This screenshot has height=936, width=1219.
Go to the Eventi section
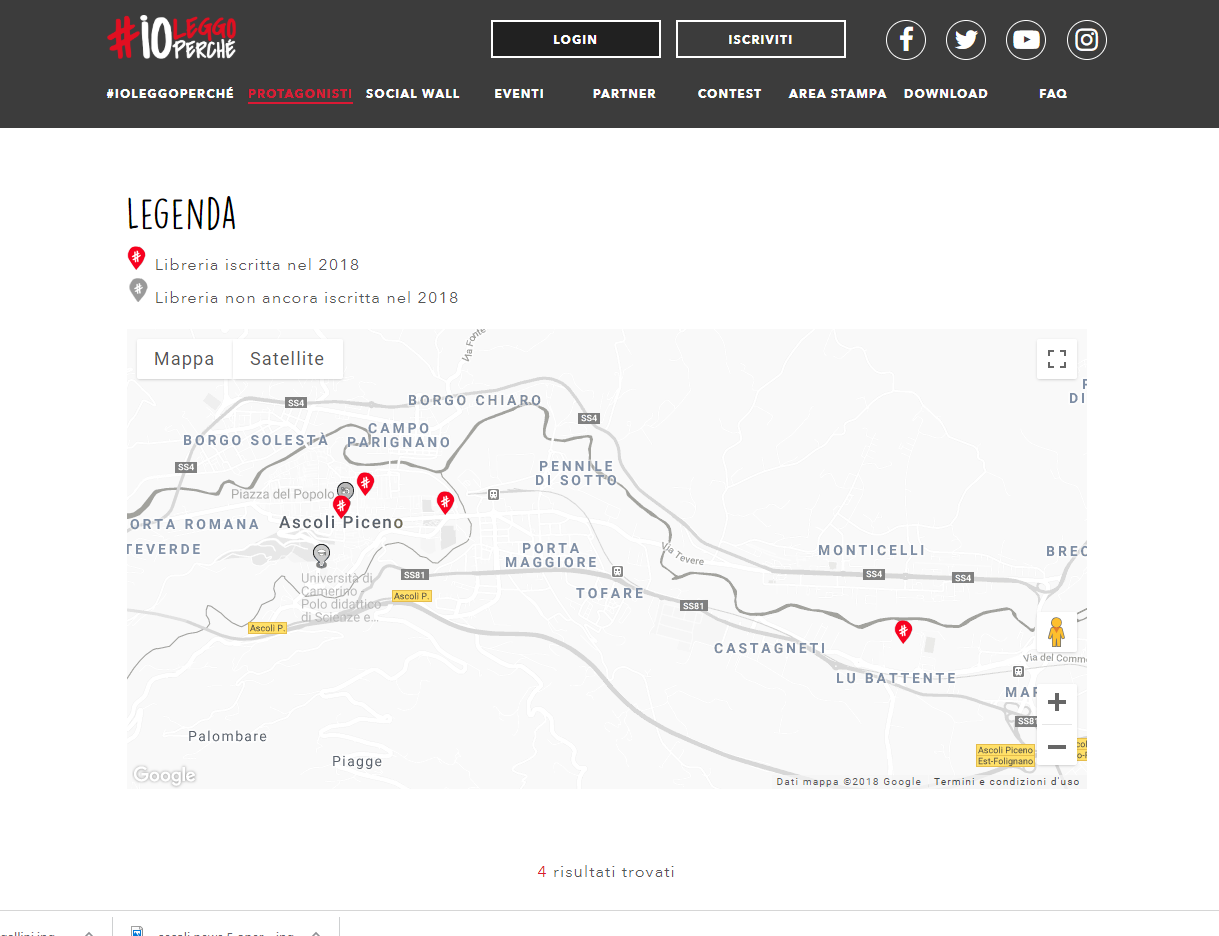pyautogui.click(x=519, y=94)
